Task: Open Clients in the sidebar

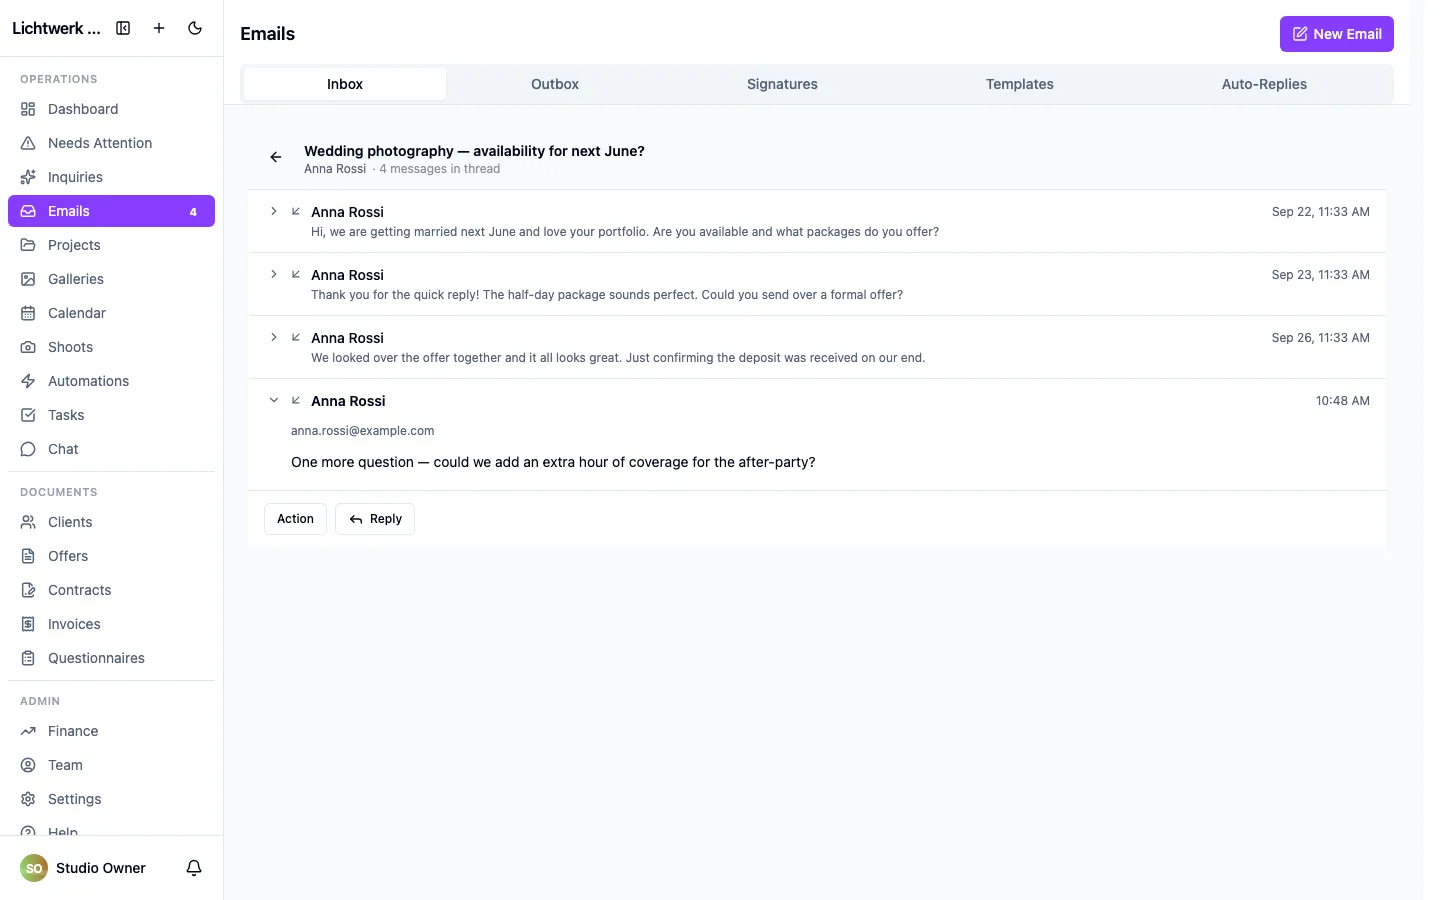Action: pyautogui.click(x=111, y=522)
